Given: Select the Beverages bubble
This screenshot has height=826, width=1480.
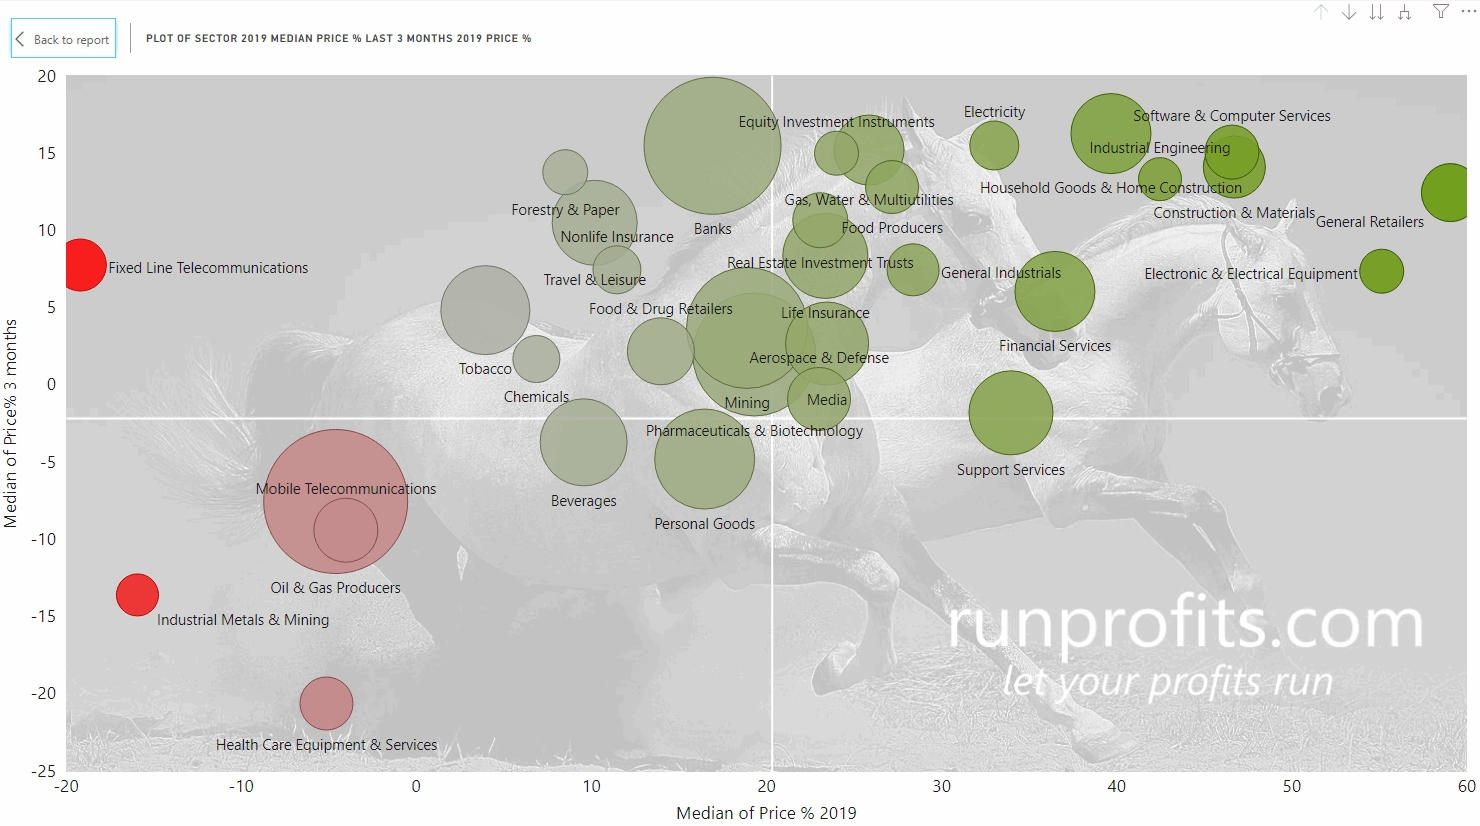Looking at the screenshot, I should click(583, 442).
